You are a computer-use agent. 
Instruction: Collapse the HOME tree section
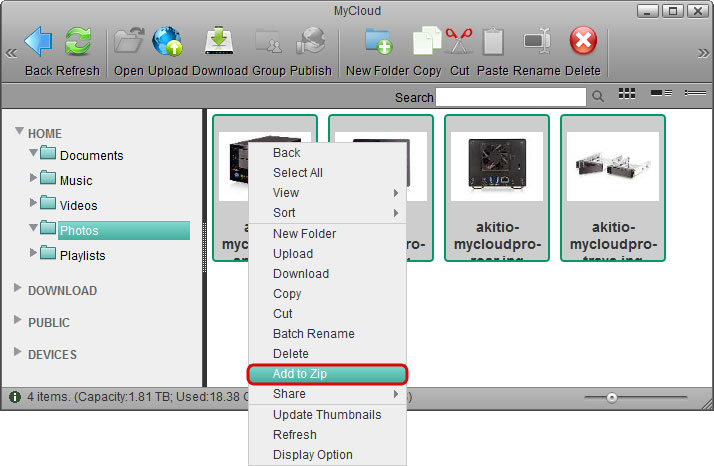tap(19, 132)
